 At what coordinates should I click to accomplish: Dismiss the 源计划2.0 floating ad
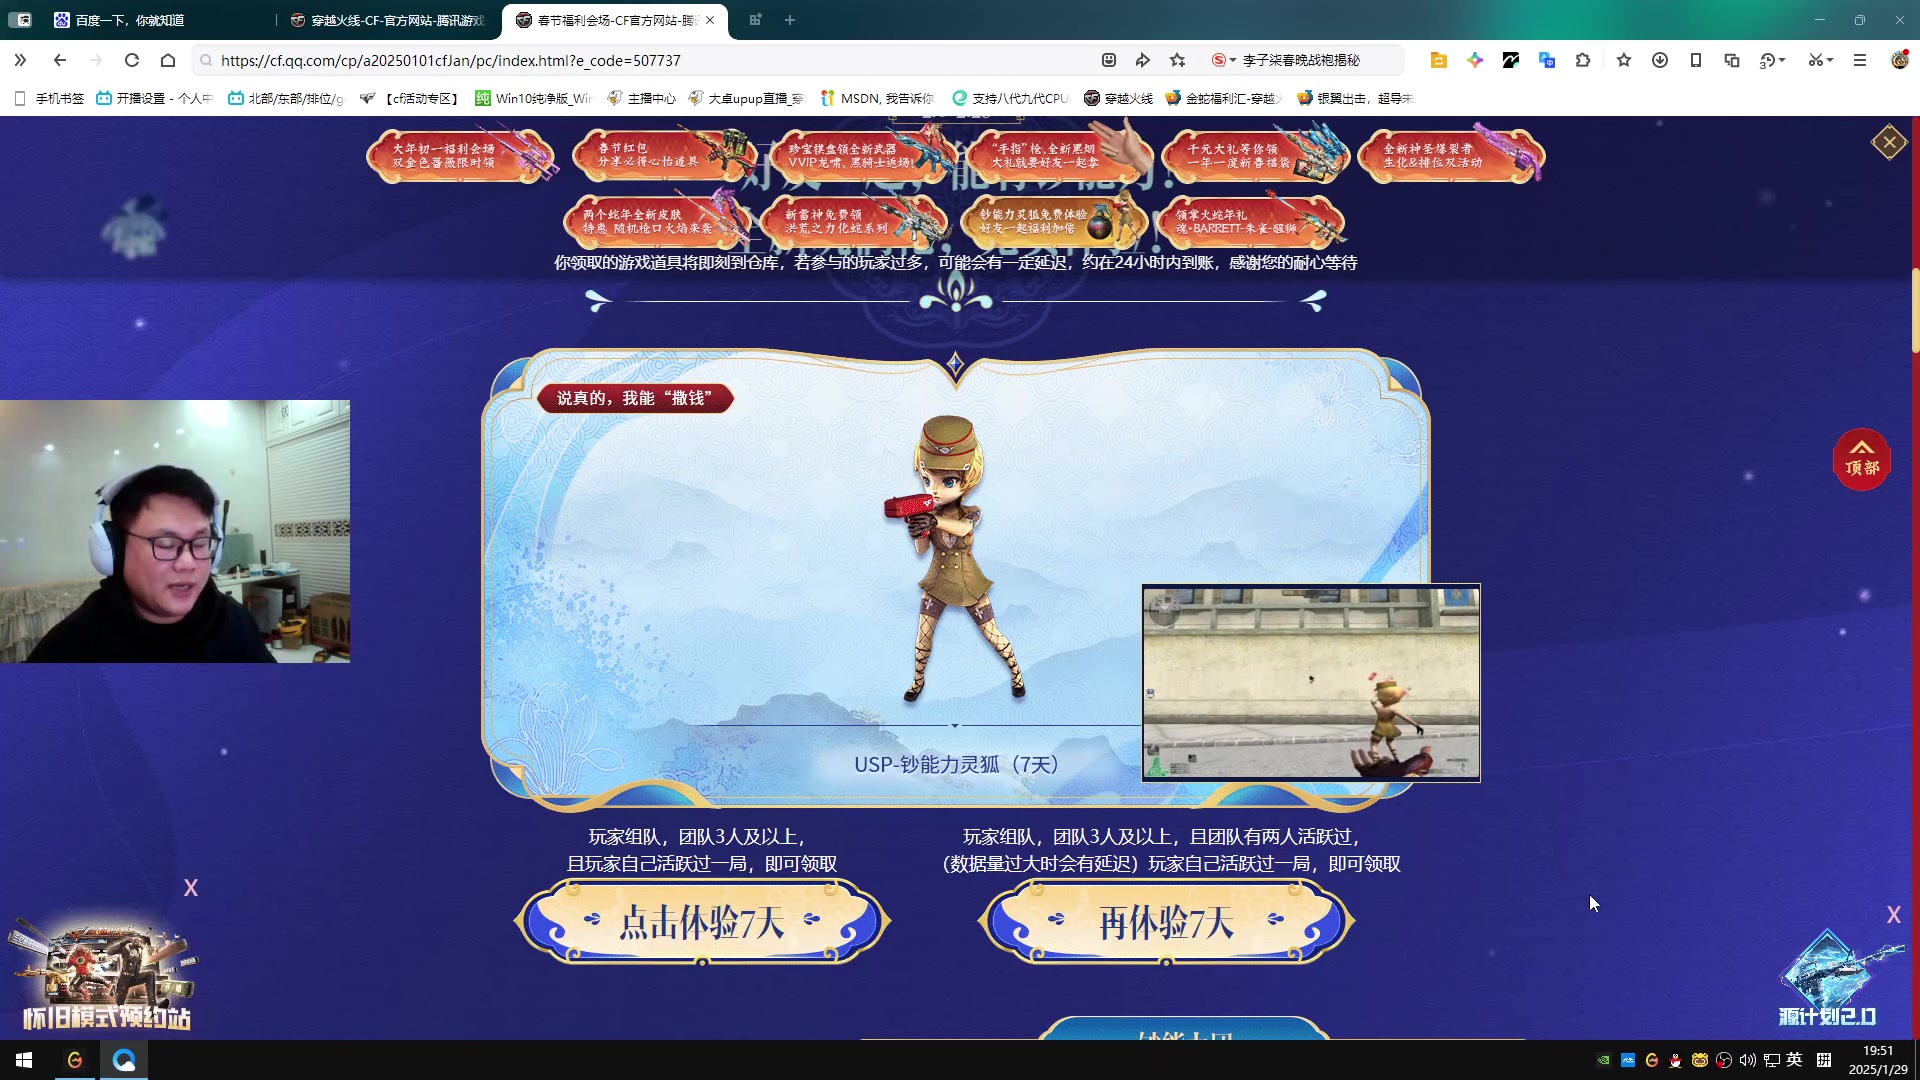click(x=1893, y=915)
